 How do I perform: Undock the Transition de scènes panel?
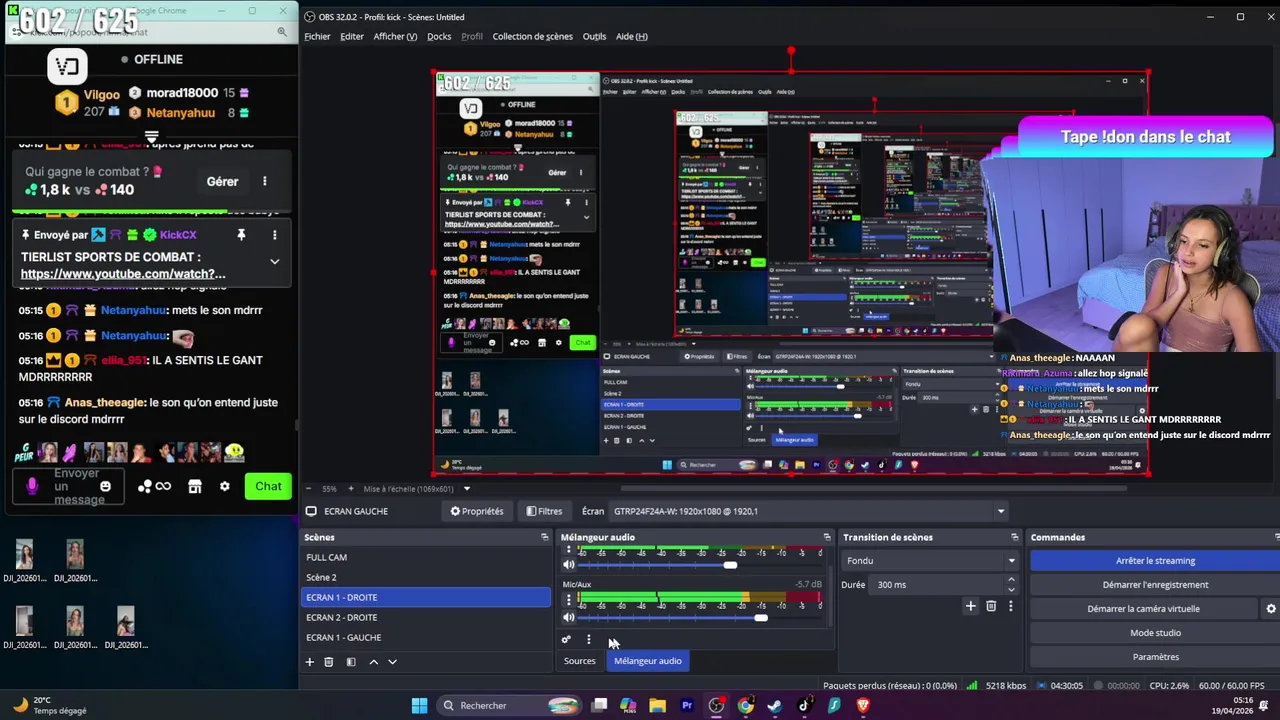[x=1014, y=537]
